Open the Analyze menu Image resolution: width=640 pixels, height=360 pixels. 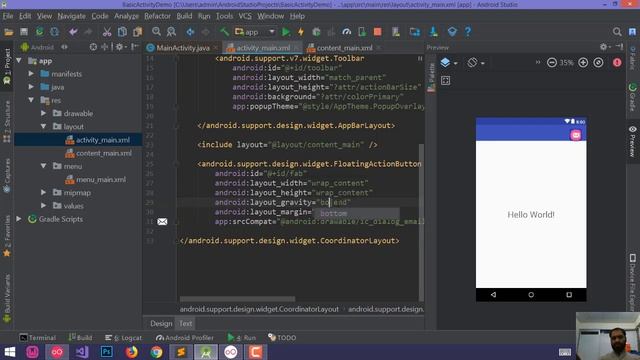(126, 16)
